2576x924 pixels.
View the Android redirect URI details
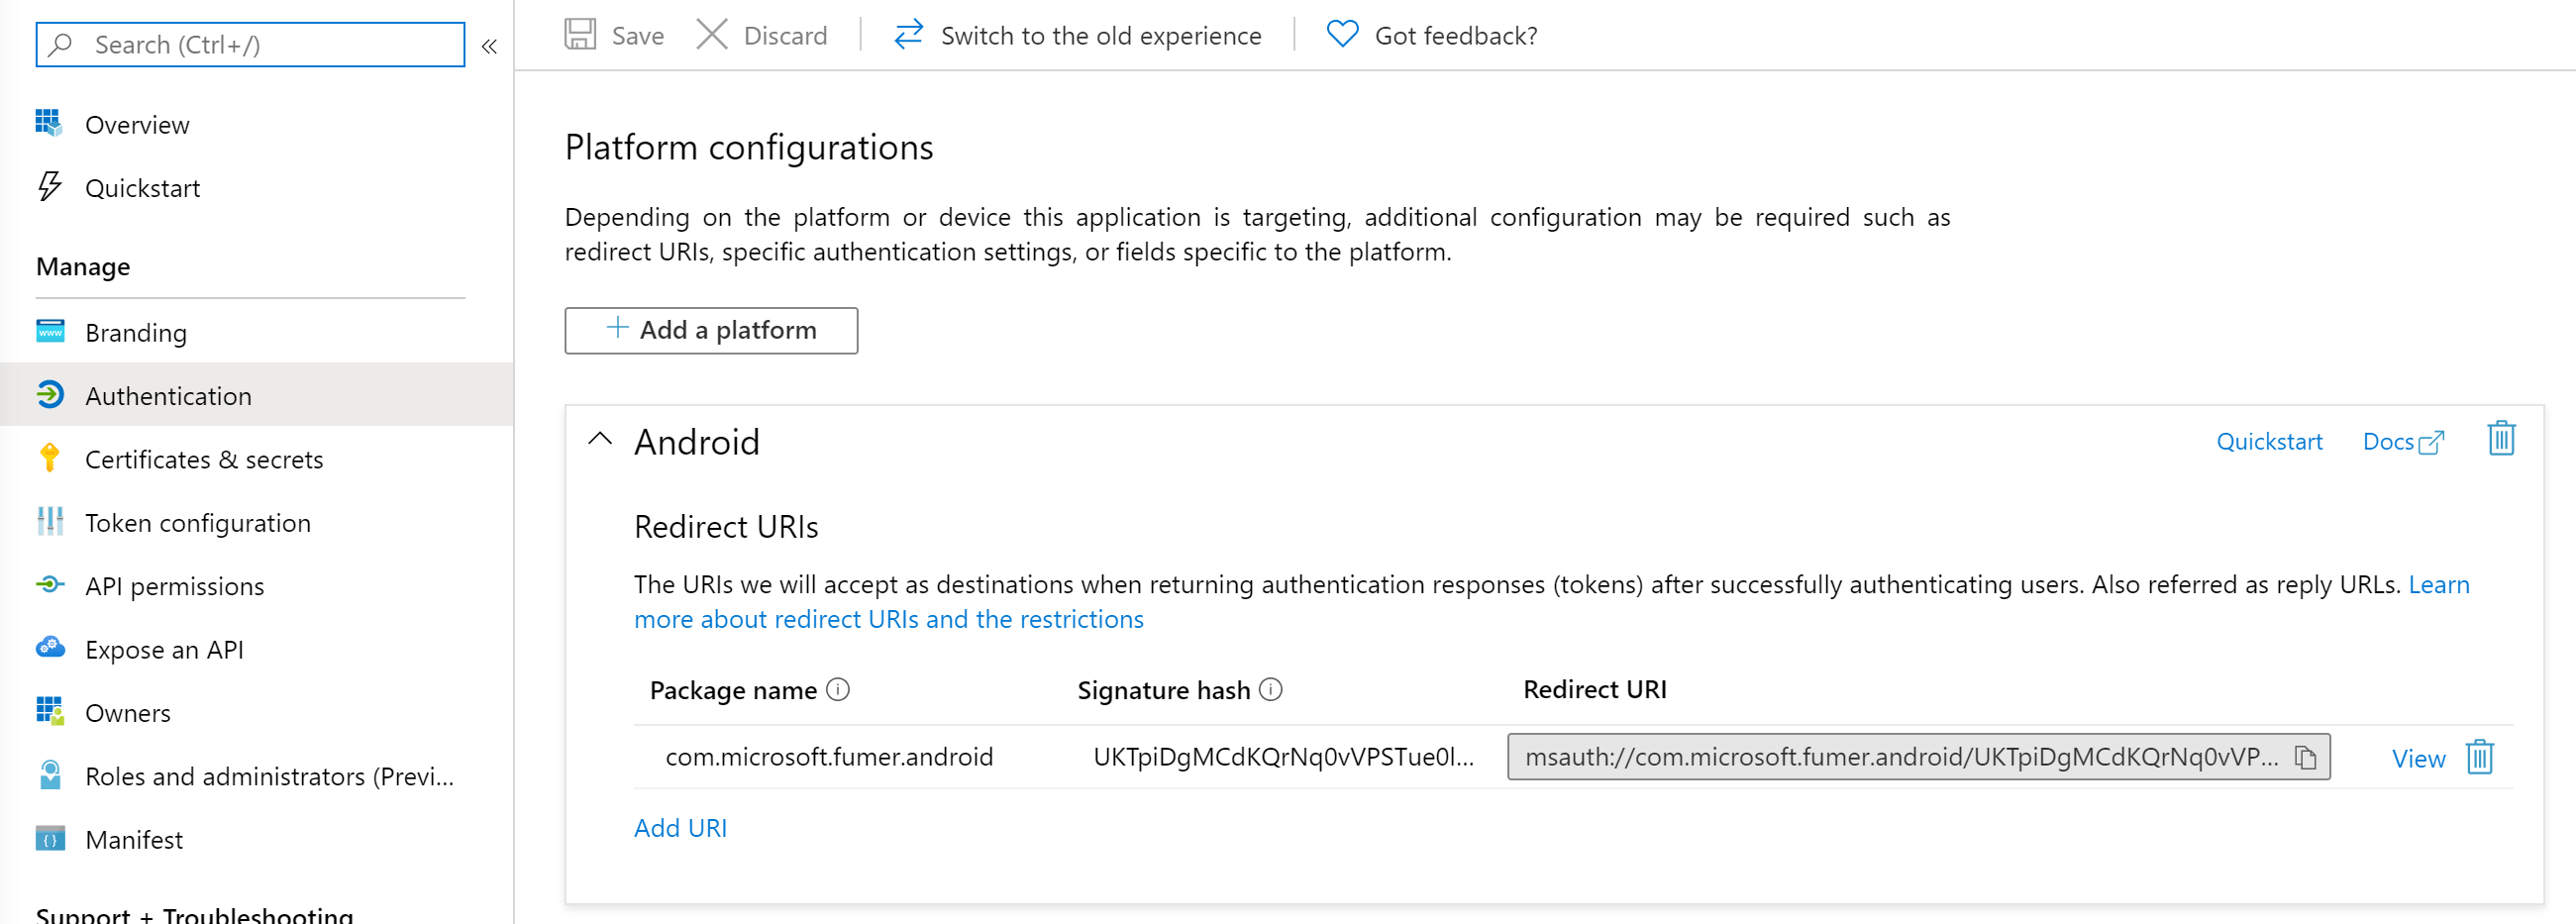pyautogui.click(x=2418, y=759)
